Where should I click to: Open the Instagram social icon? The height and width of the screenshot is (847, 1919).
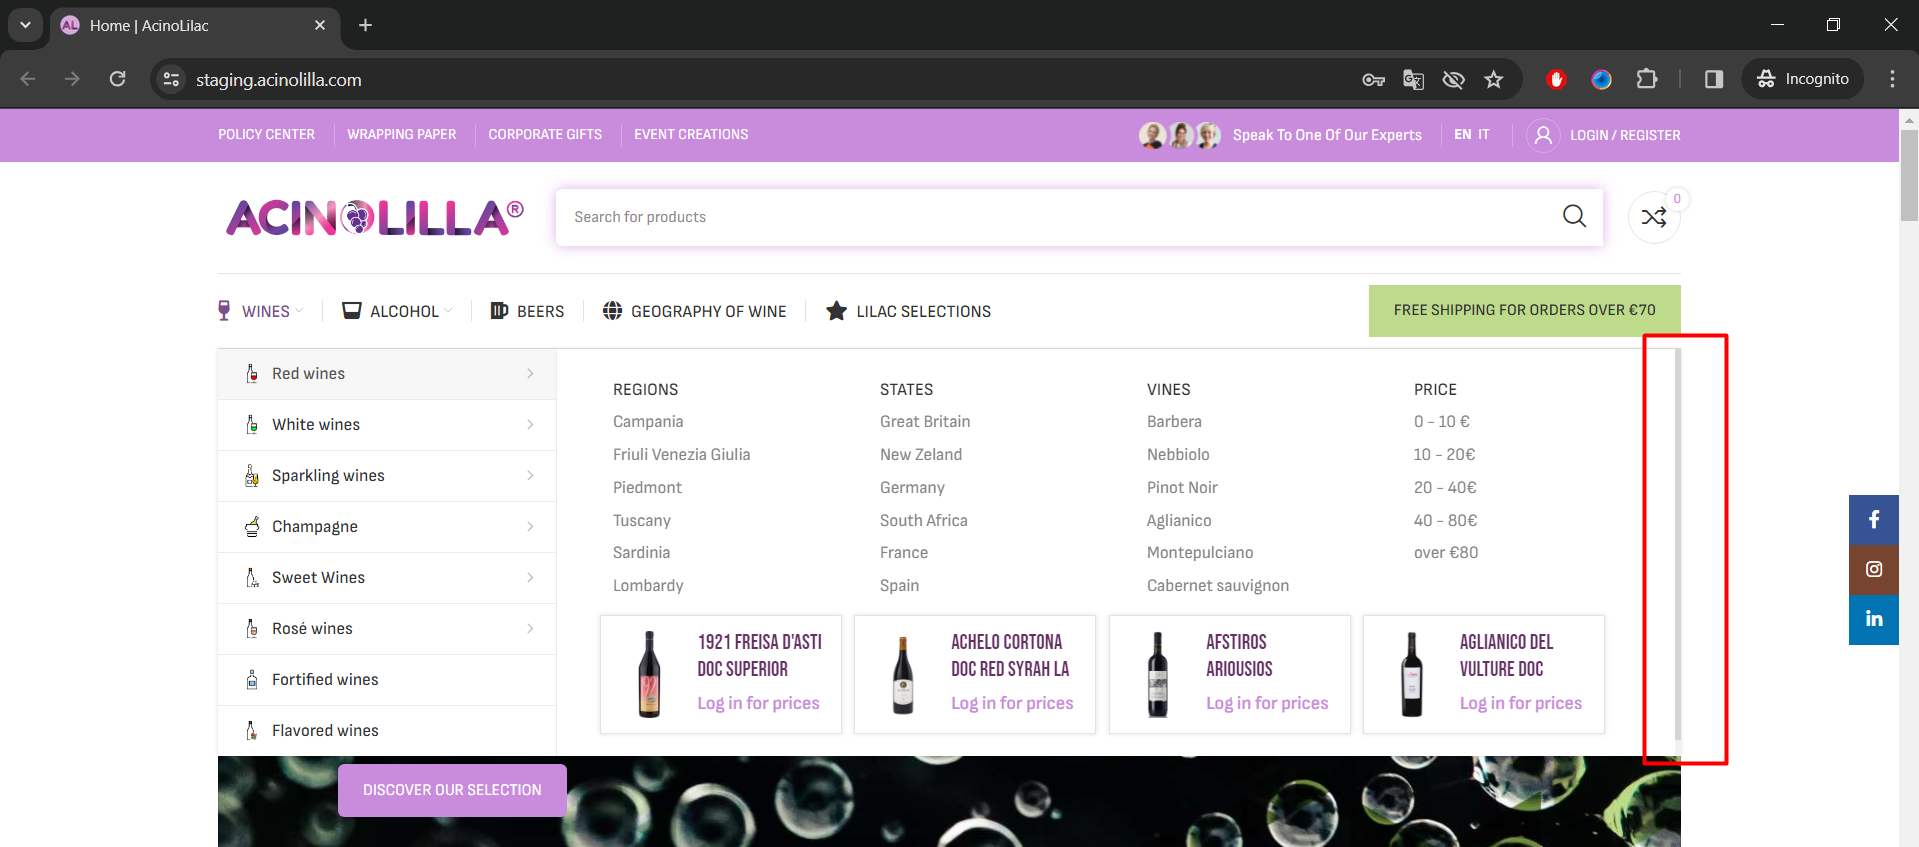tap(1874, 570)
